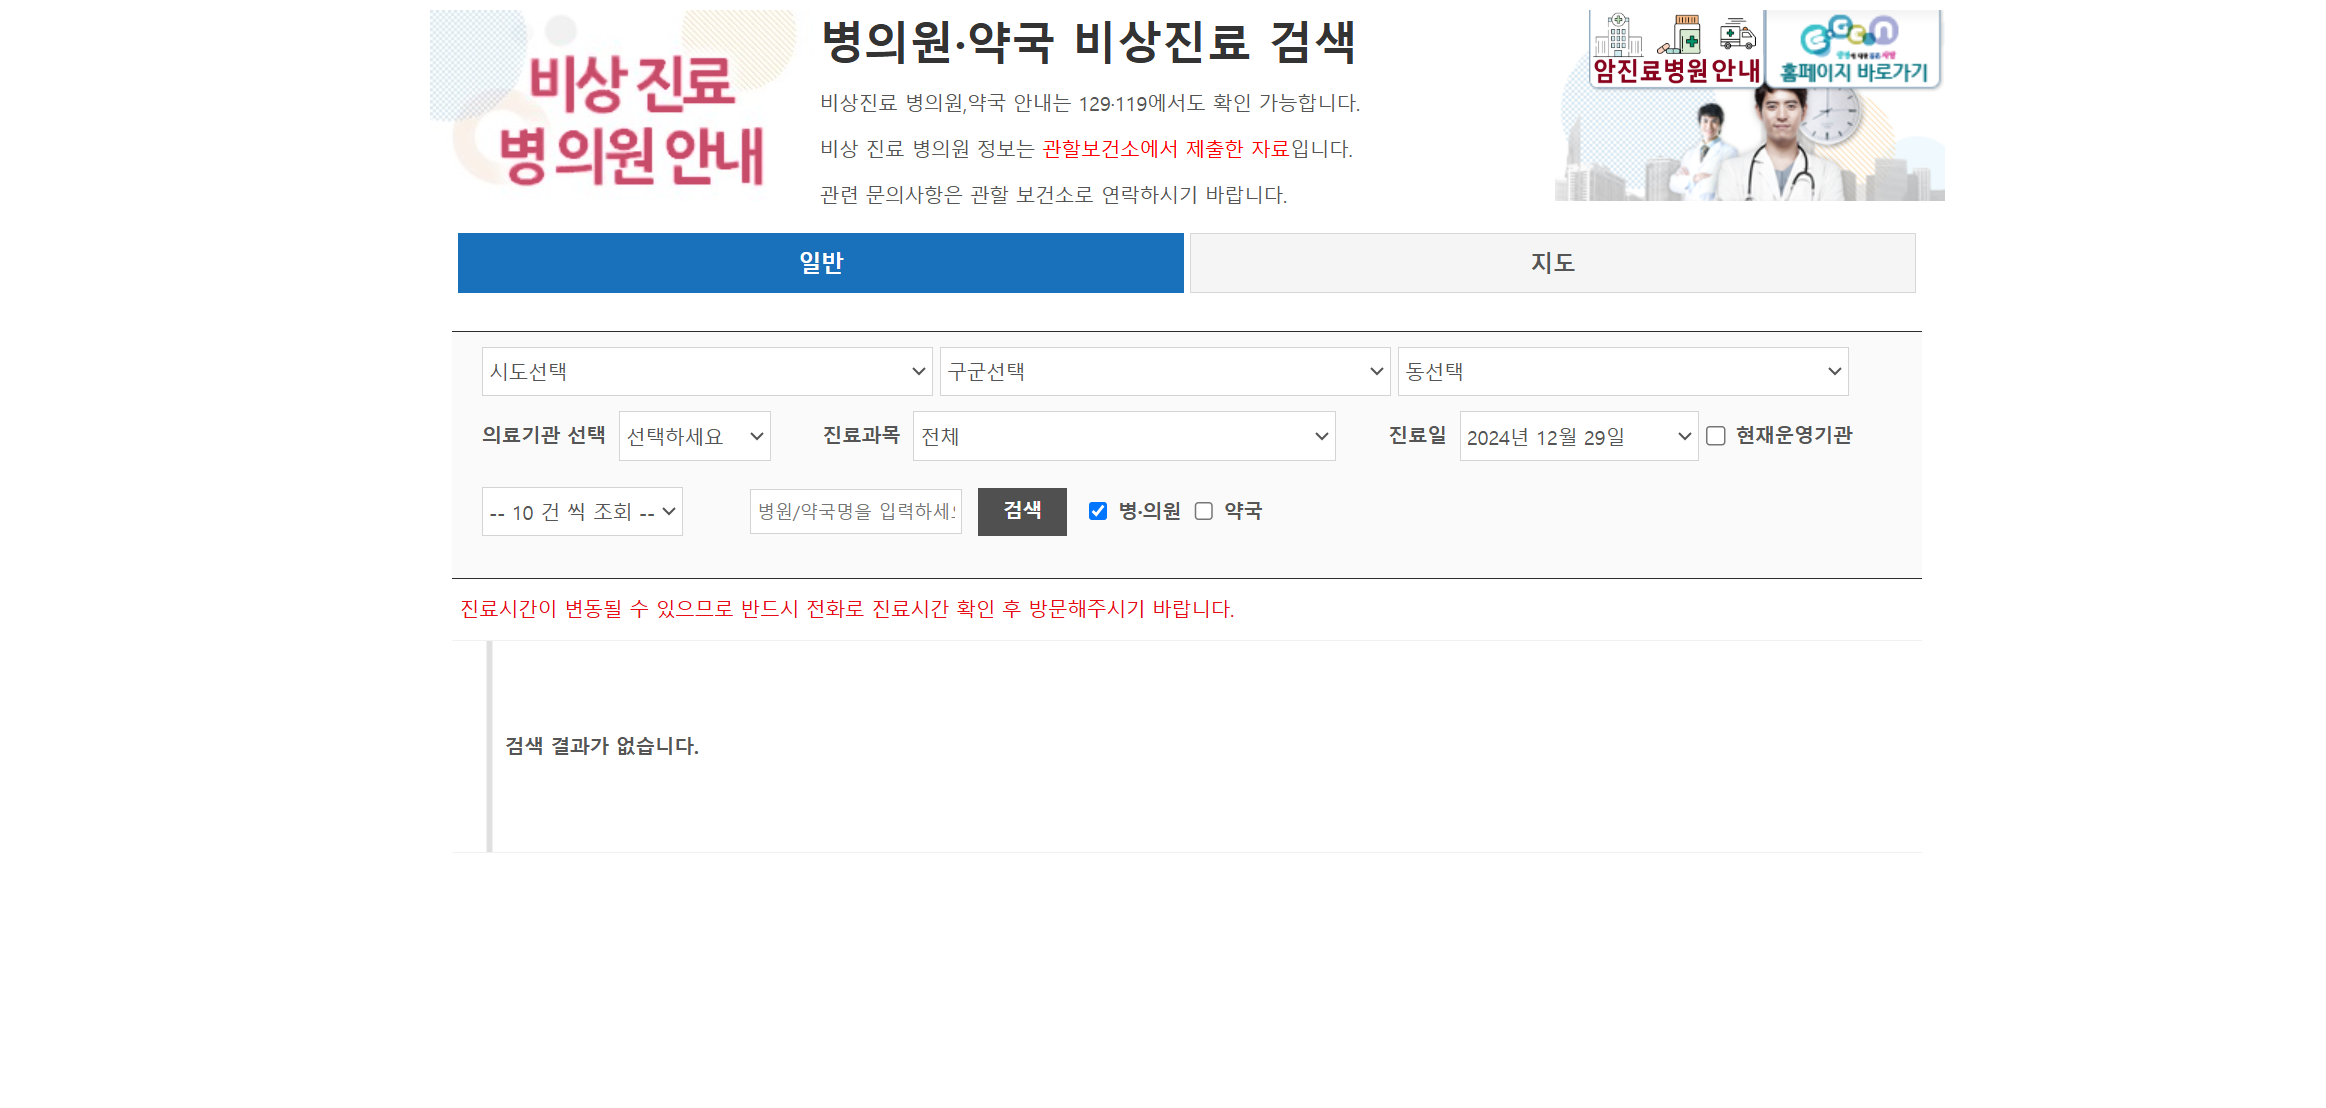
Task: Check the 약국 checkbox
Action: (1204, 511)
